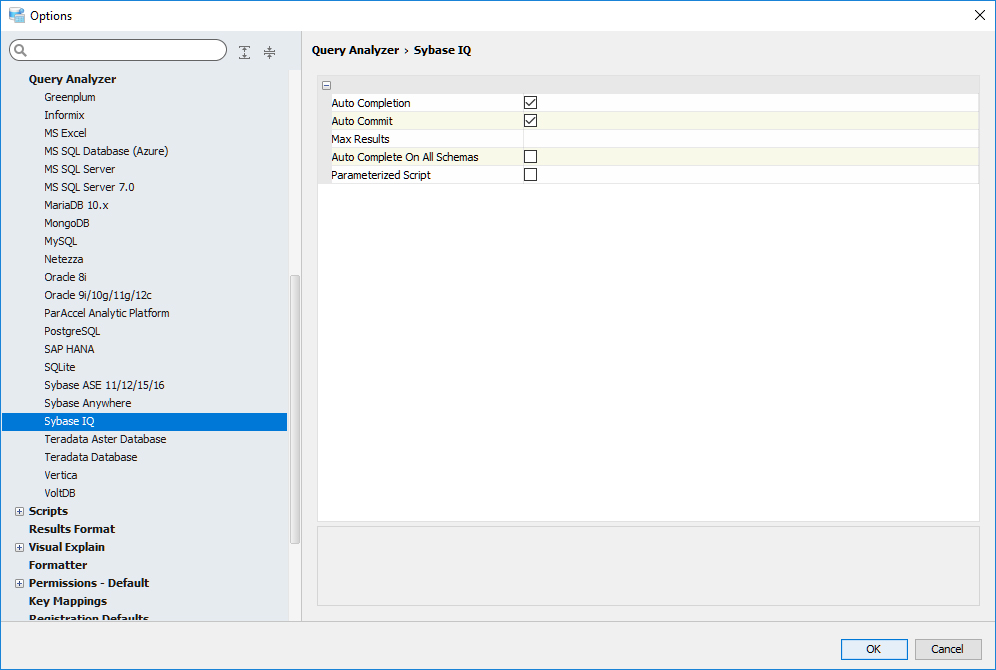Click the Cancel button

tap(947, 649)
